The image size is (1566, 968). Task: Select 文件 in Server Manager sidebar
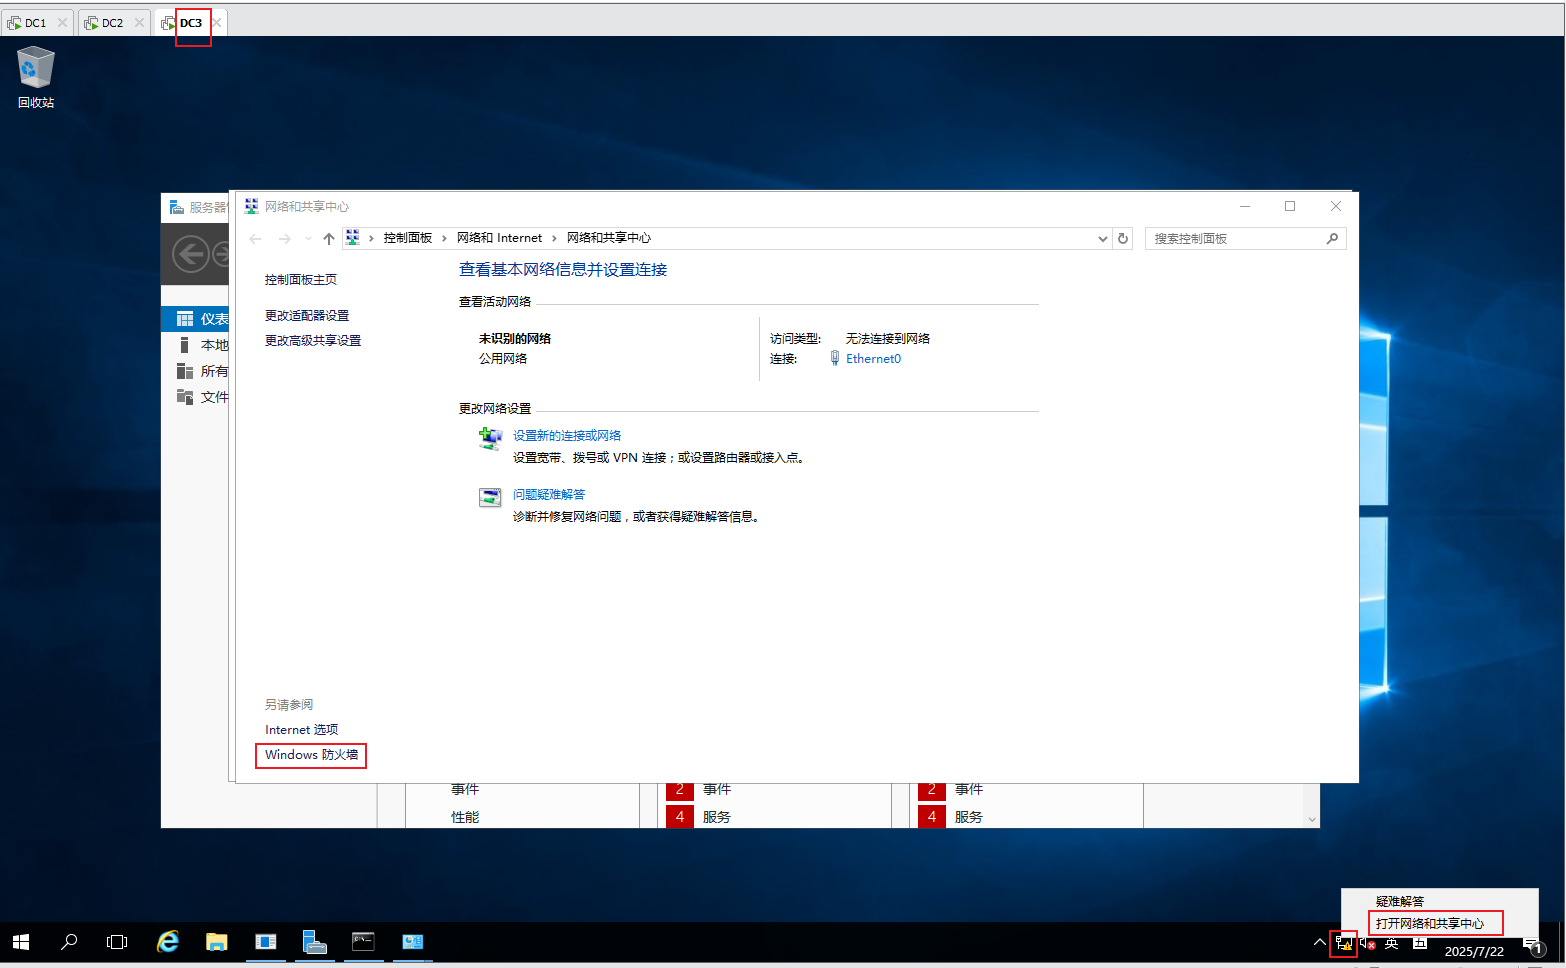point(196,397)
